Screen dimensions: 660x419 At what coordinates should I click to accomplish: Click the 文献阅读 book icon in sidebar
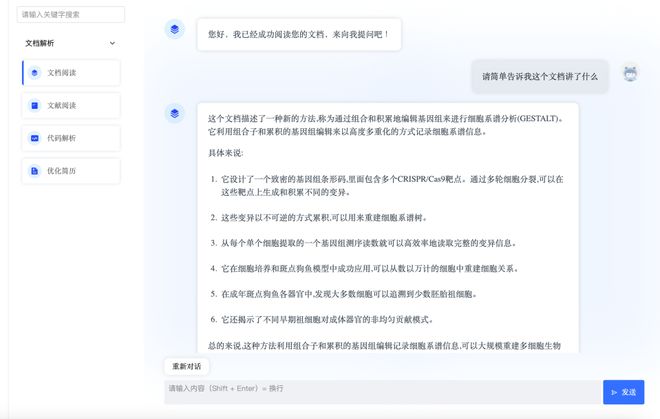(35, 105)
